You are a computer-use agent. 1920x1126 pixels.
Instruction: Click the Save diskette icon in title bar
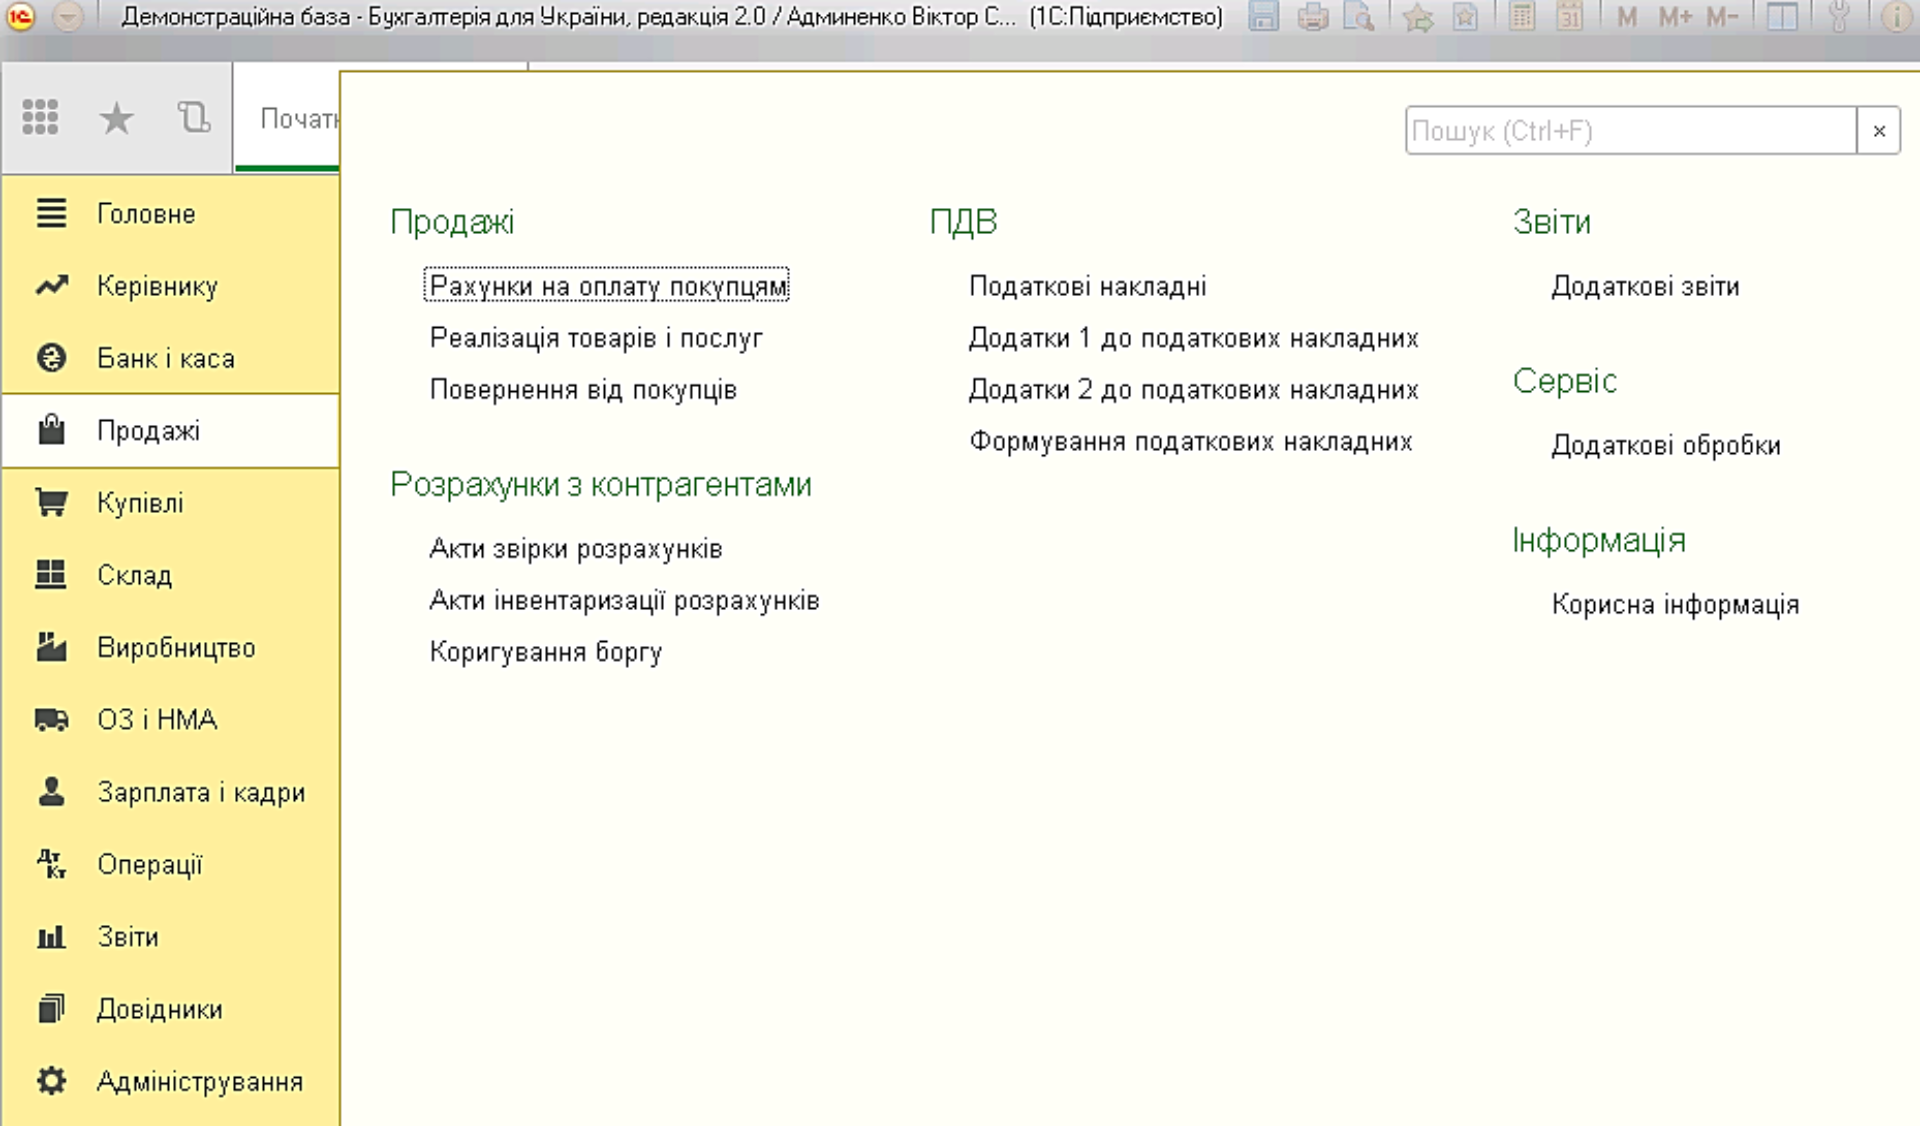click(1263, 16)
